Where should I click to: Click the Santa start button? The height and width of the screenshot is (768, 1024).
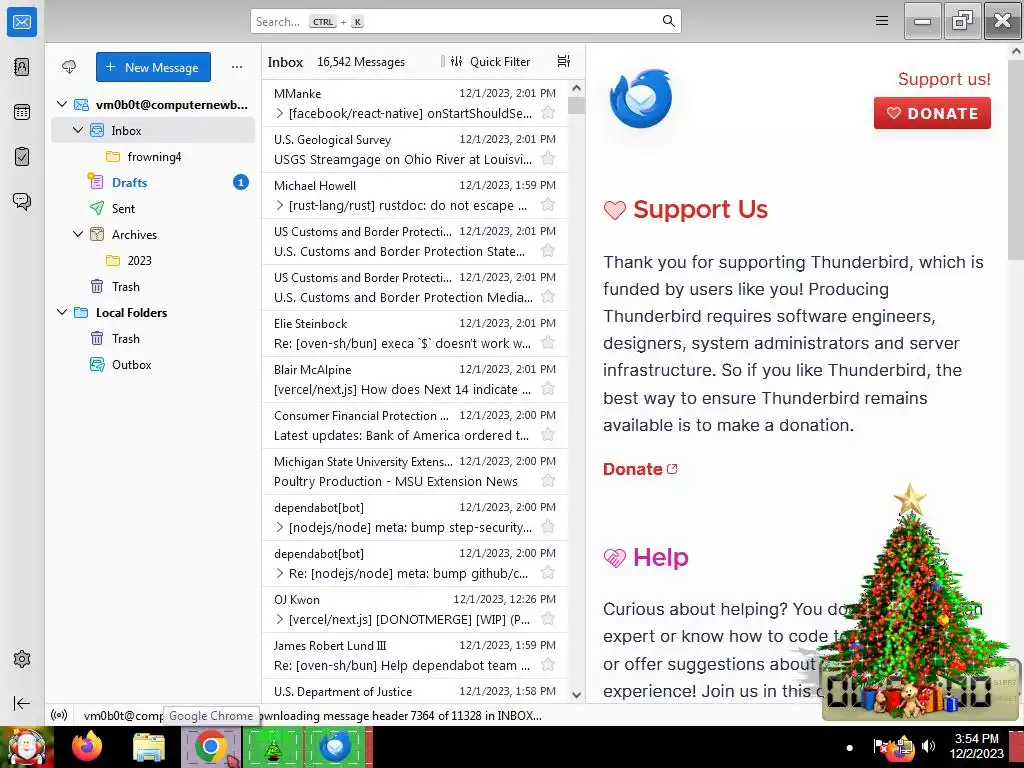click(x=26, y=747)
